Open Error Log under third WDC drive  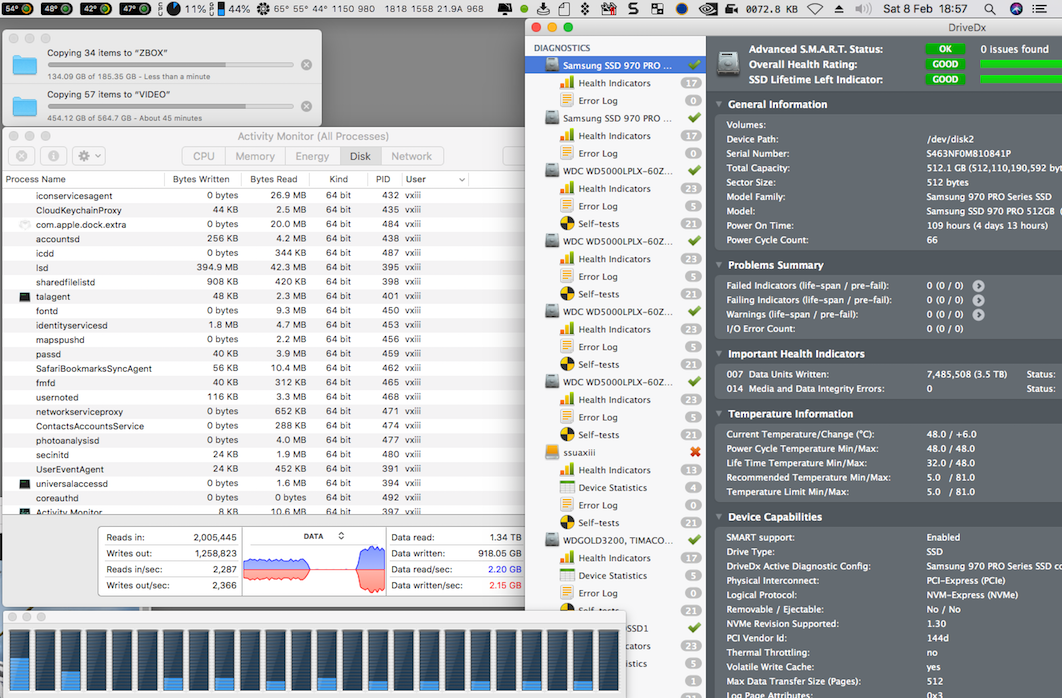598,347
